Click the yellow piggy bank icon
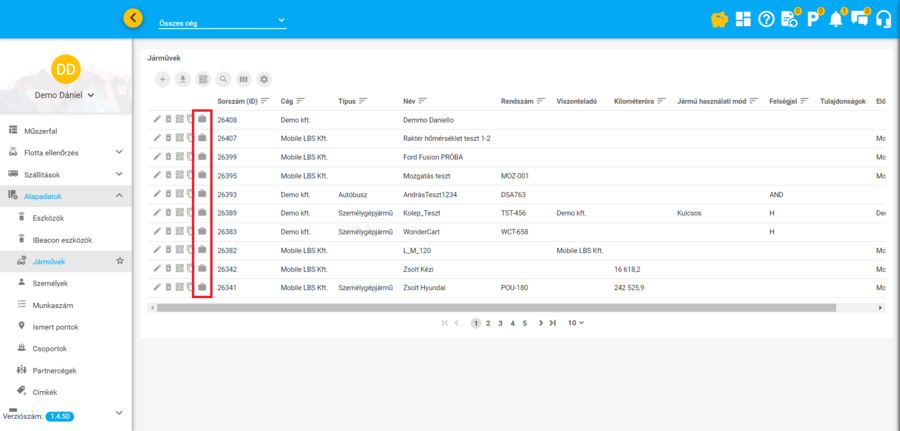The height and width of the screenshot is (431, 900). pyautogui.click(x=718, y=19)
